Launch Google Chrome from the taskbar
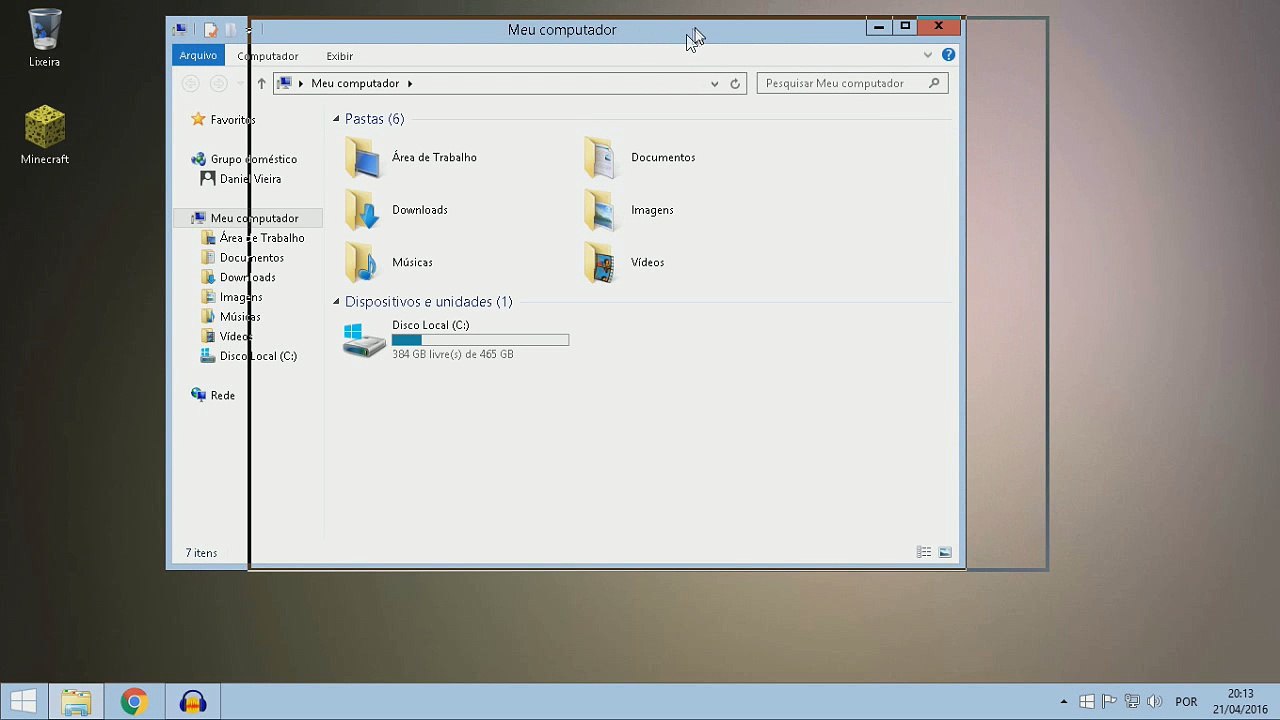 [133, 702]
